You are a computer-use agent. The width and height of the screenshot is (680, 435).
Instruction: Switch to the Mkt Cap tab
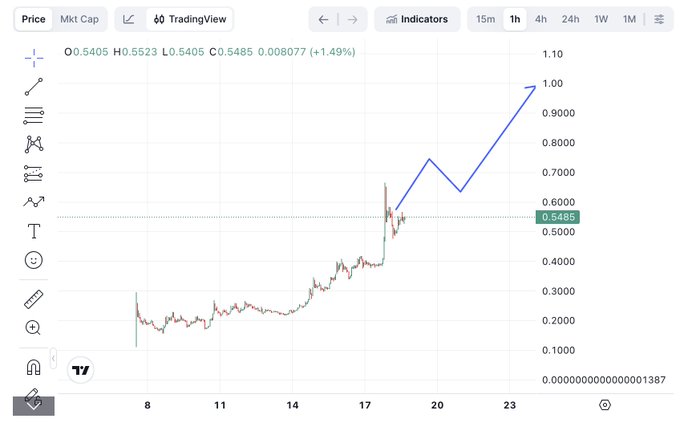click(79, 20)
